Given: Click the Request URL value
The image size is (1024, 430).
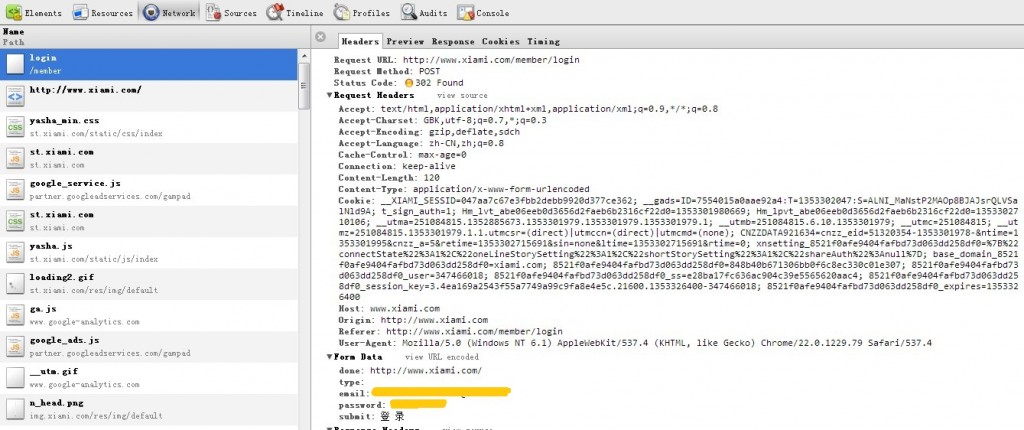Looking at the screenshot, I should (x=491, y=59).
